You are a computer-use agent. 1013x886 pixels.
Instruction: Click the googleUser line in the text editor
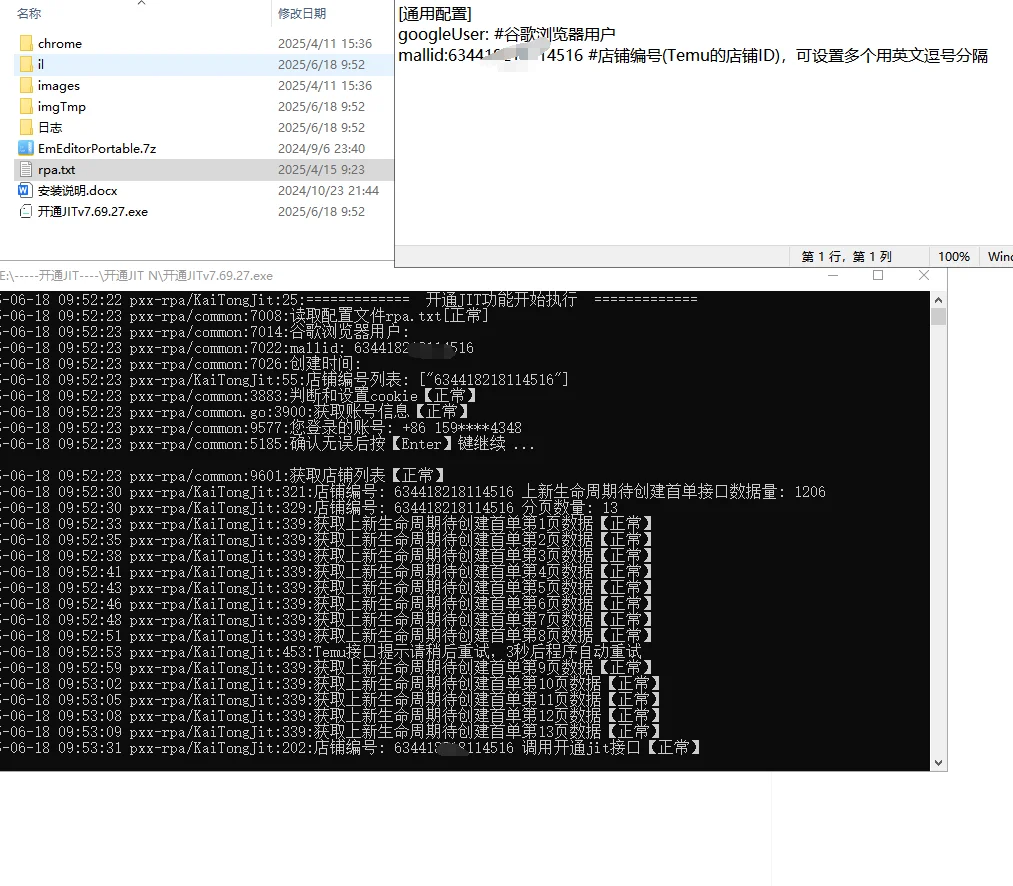(x=506, y=34)
